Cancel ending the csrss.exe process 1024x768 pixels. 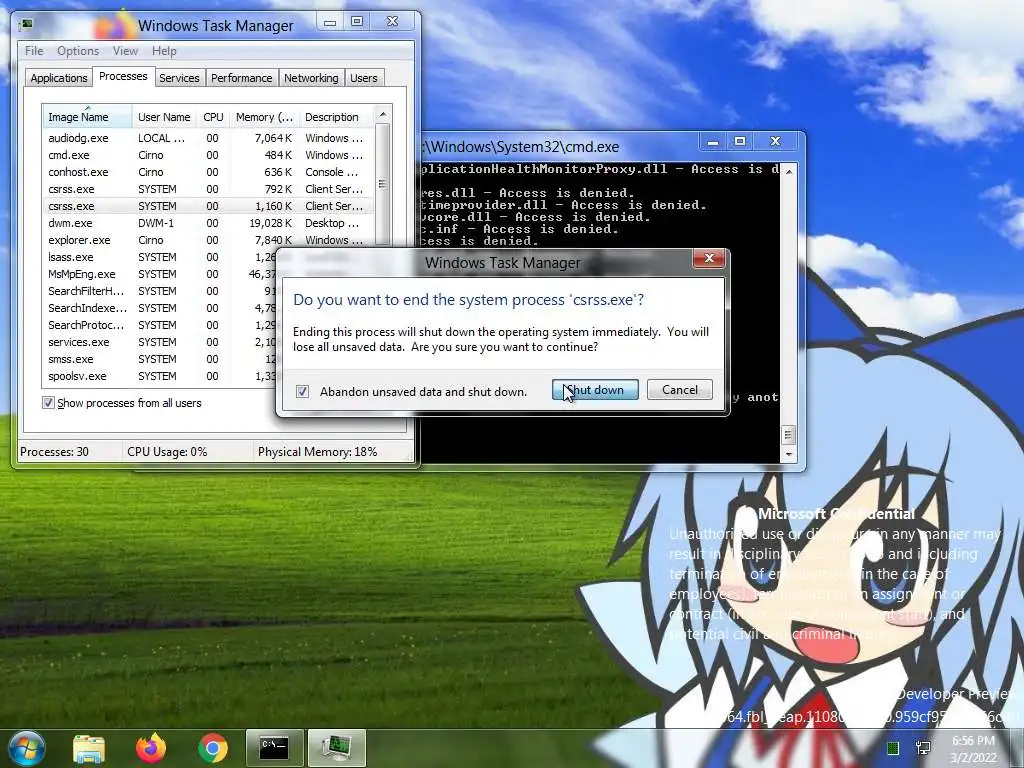point(680,390)
